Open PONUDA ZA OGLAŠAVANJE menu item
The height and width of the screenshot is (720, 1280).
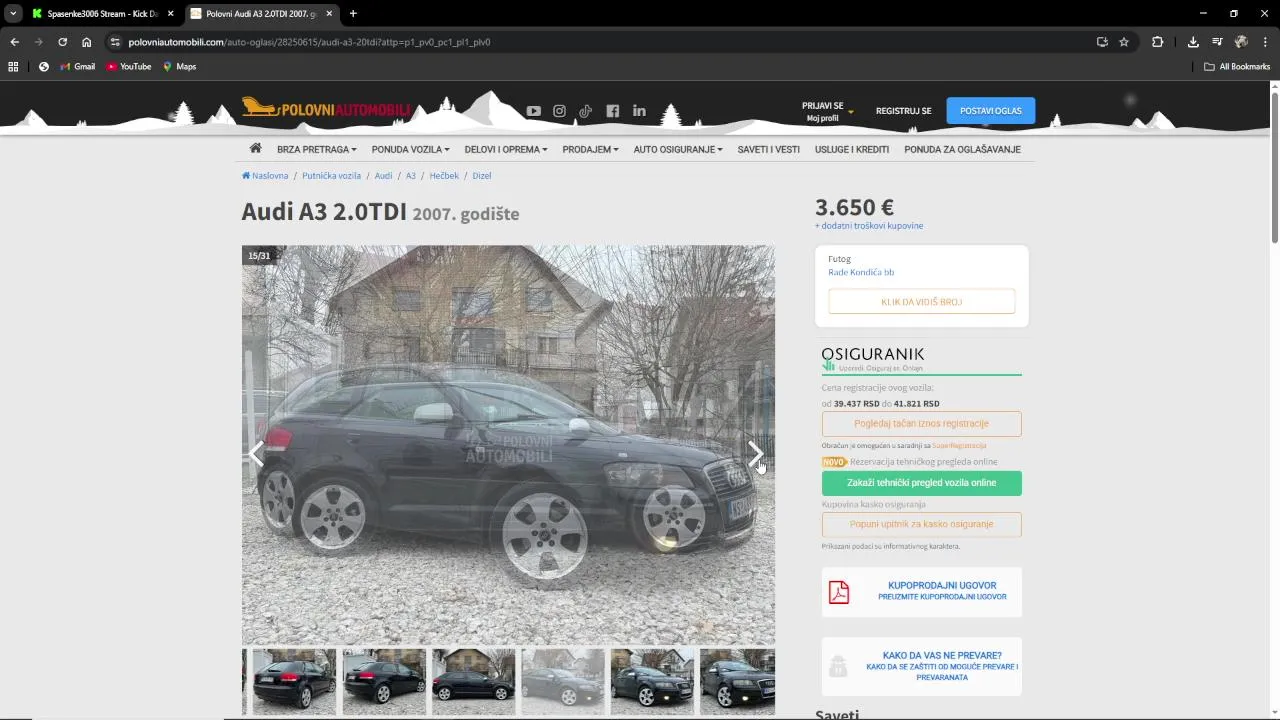962,149
